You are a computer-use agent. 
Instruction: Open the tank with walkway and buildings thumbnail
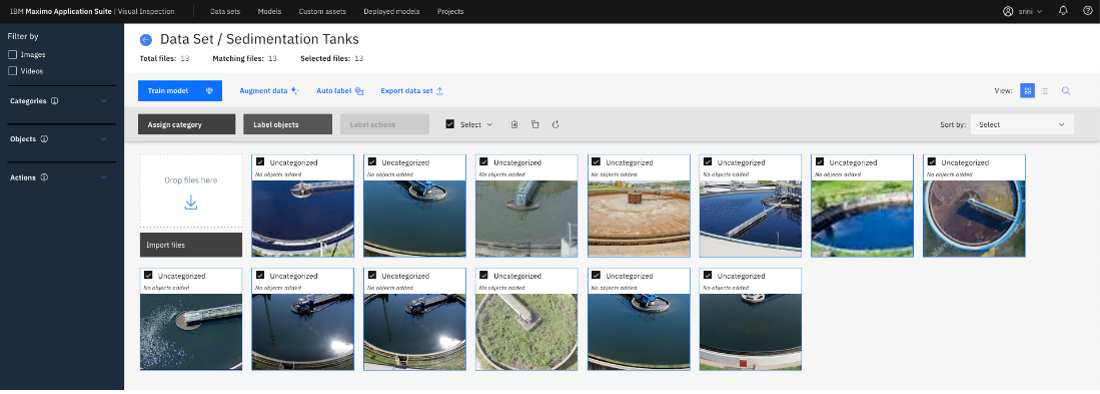(x=751, y=219)
